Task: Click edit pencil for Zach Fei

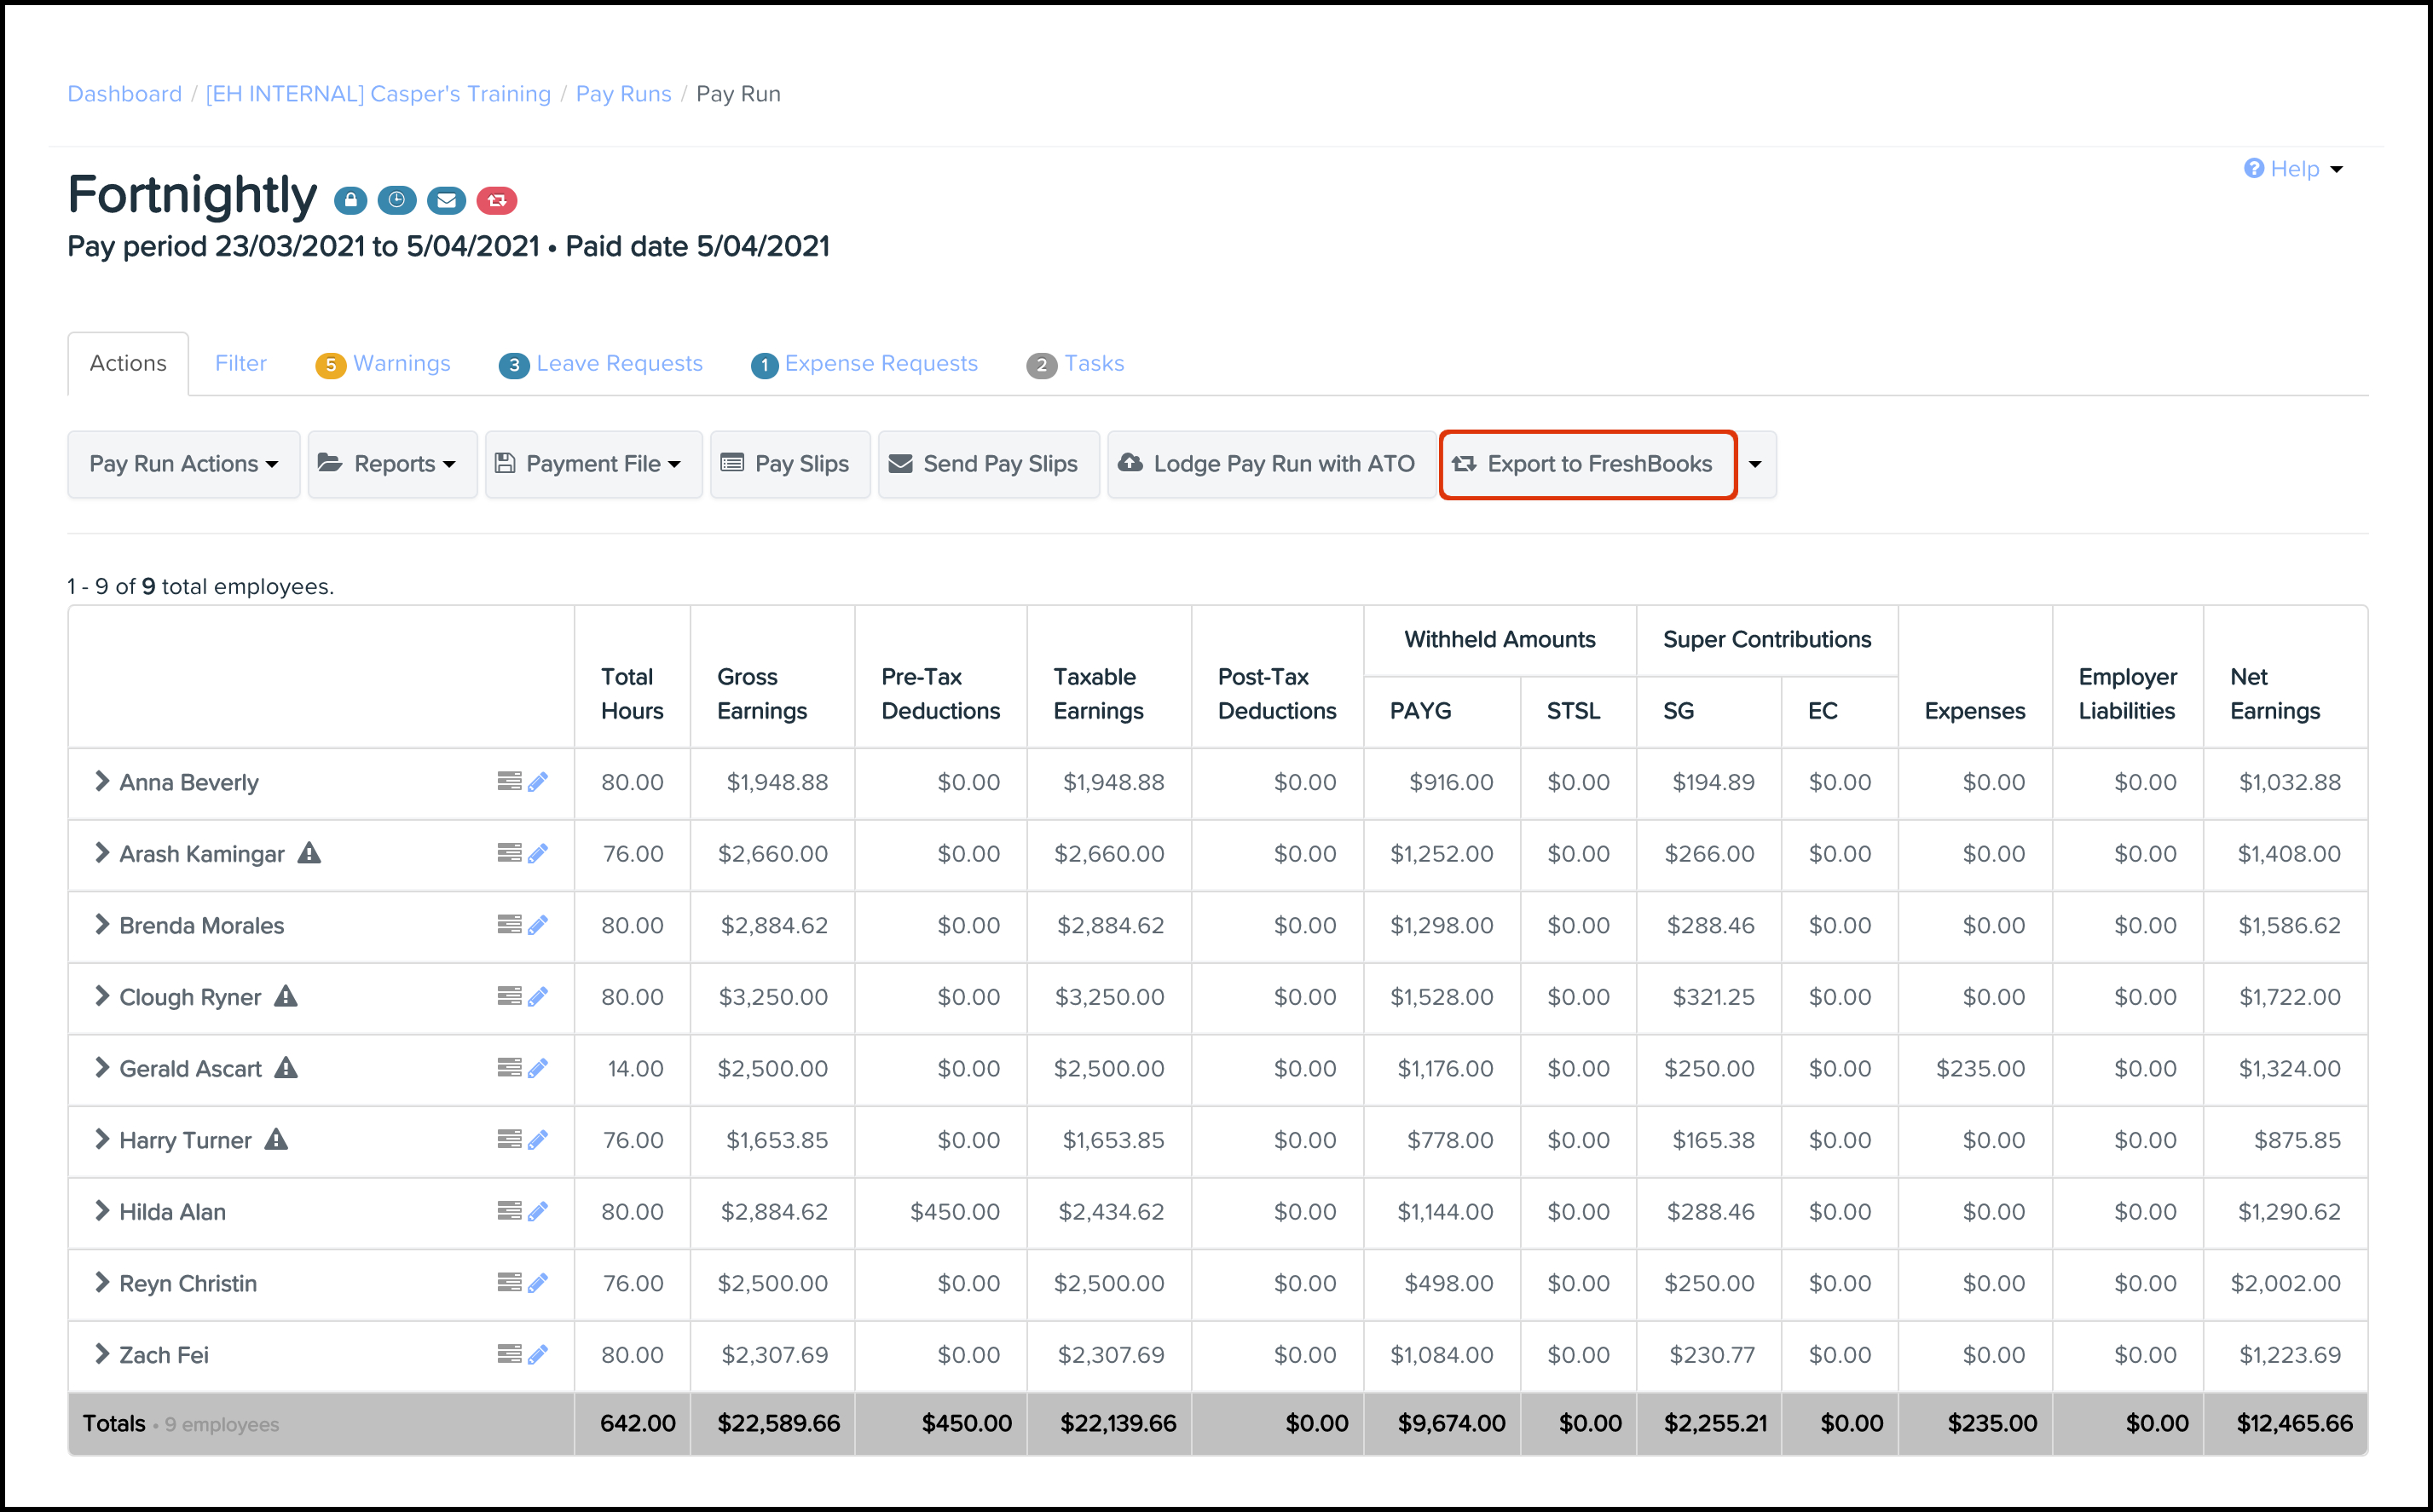Action: (538, 1355)
